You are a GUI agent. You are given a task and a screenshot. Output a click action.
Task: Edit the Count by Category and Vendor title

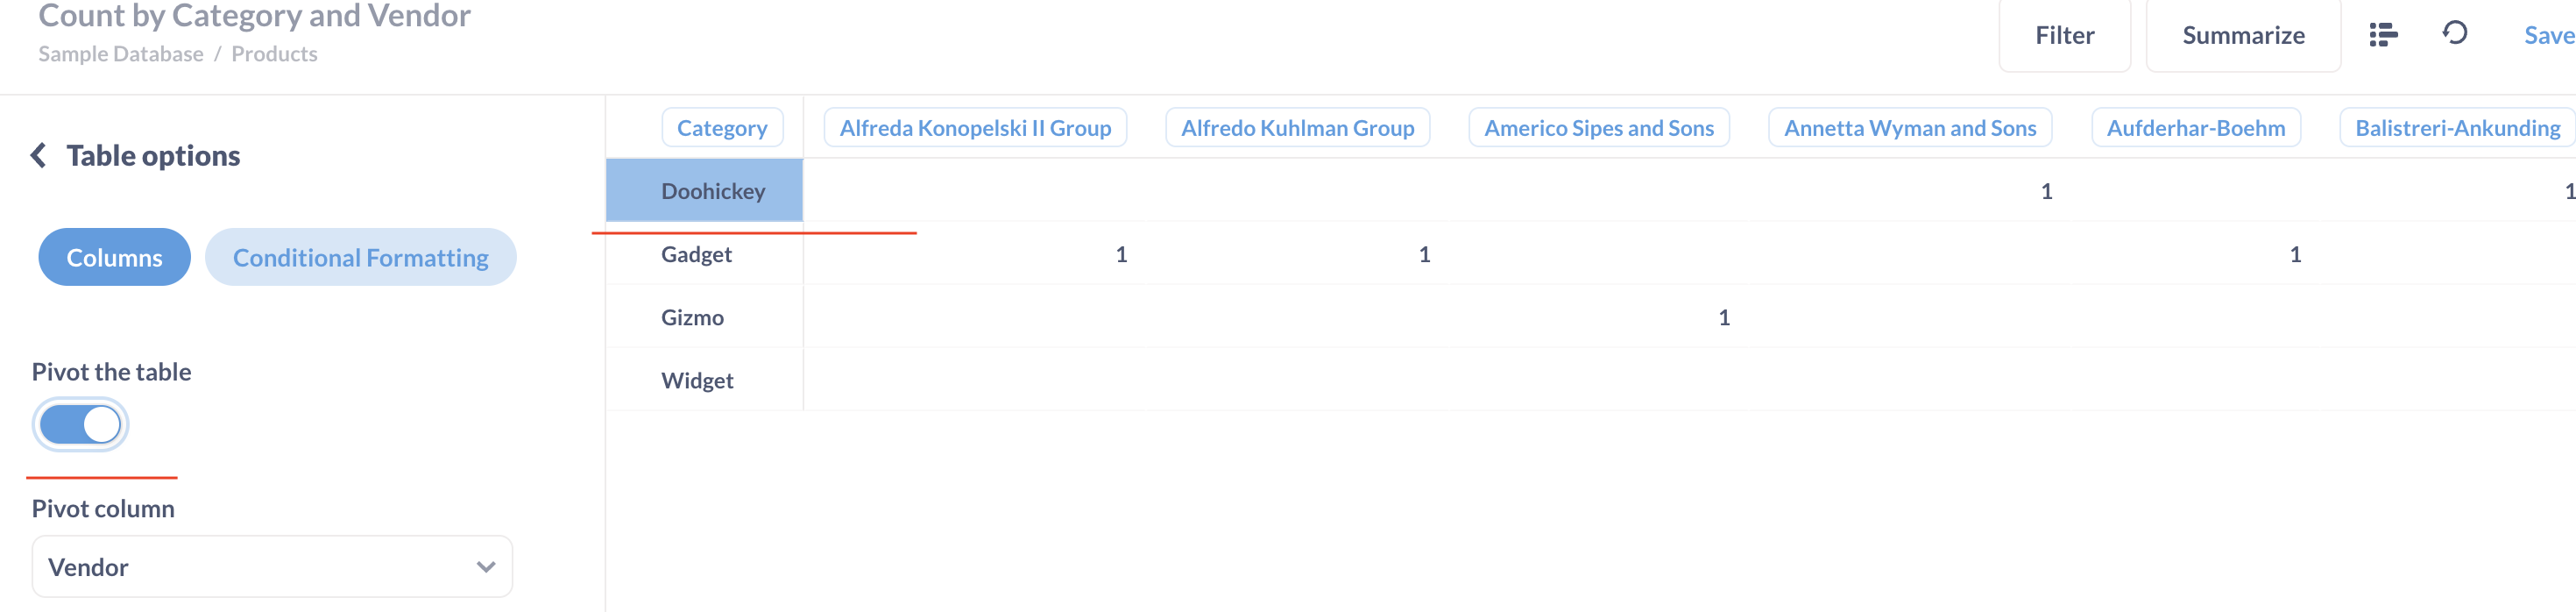pyautogui.click(x=254, y=15)
